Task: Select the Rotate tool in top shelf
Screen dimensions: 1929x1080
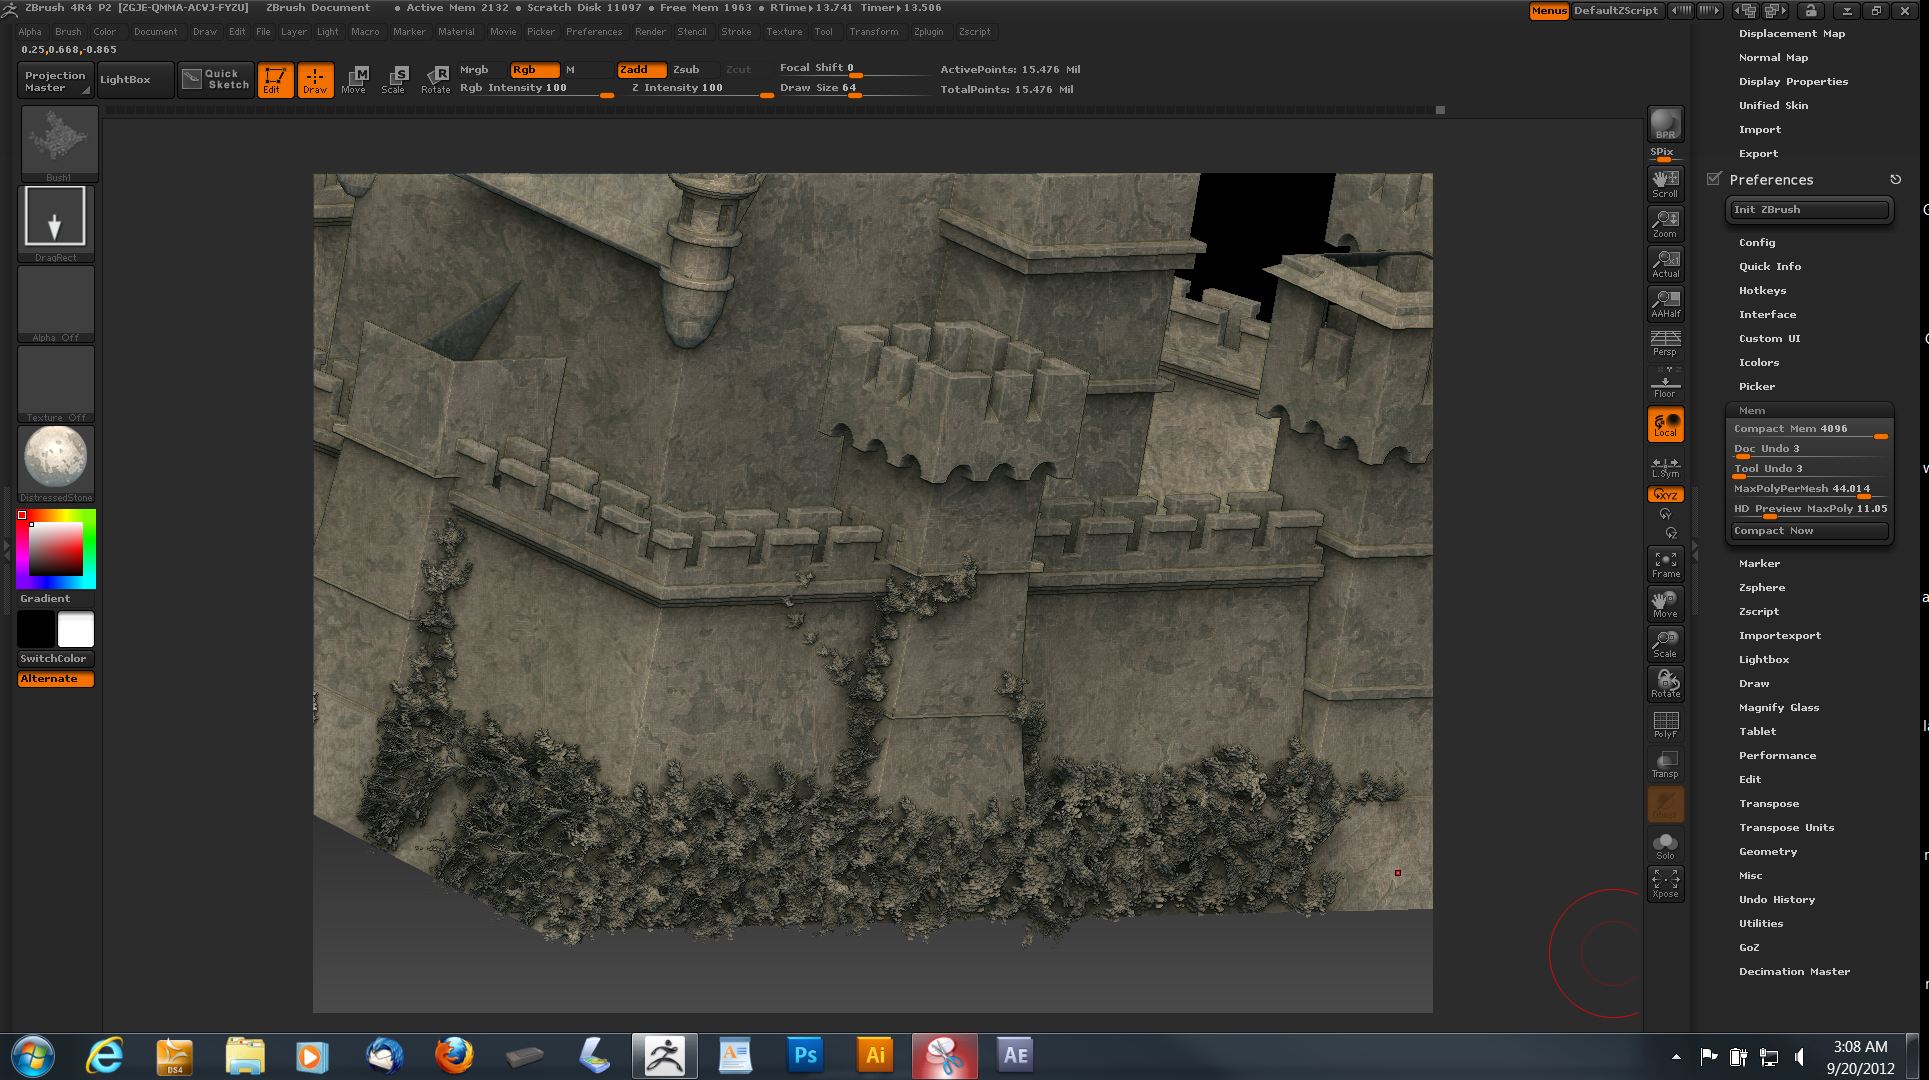Action: [435, 80]
